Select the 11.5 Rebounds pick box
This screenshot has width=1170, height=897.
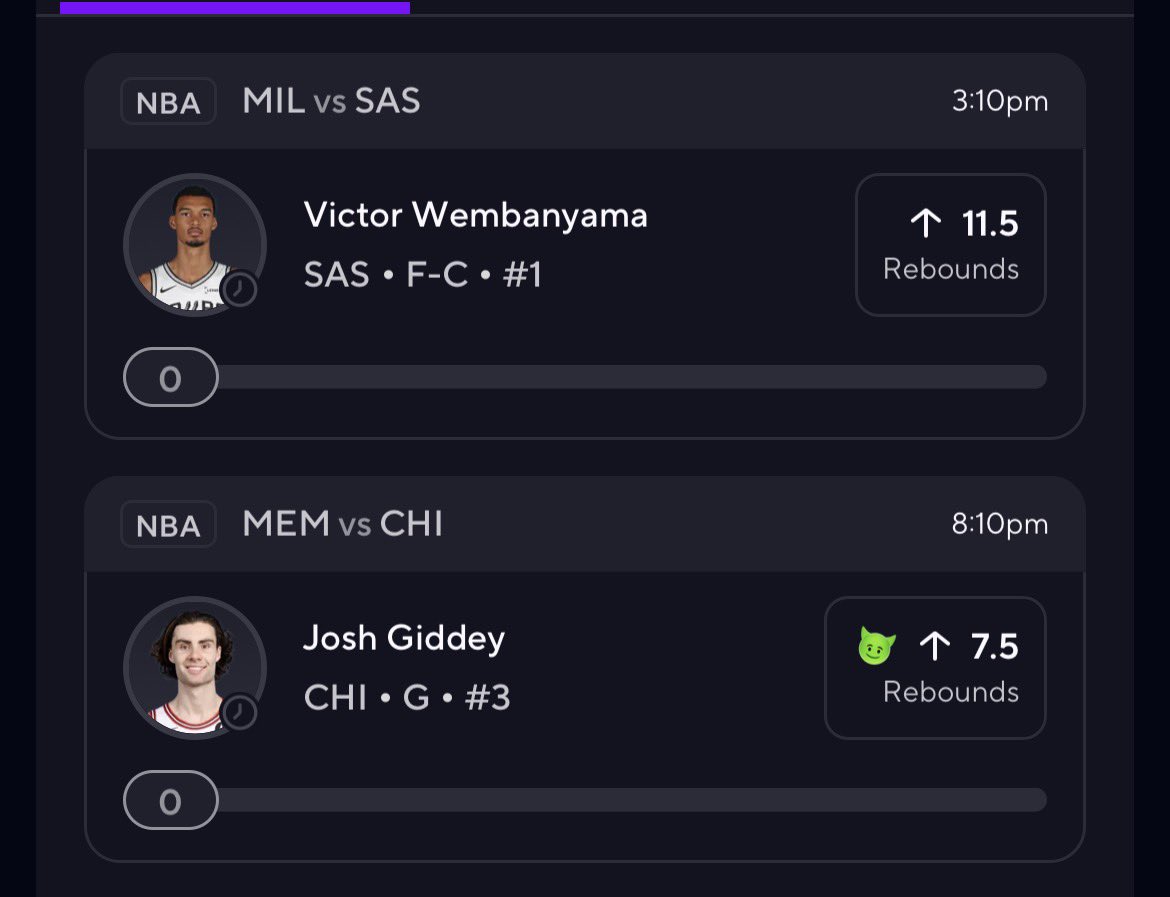click(x=950, y=245)
